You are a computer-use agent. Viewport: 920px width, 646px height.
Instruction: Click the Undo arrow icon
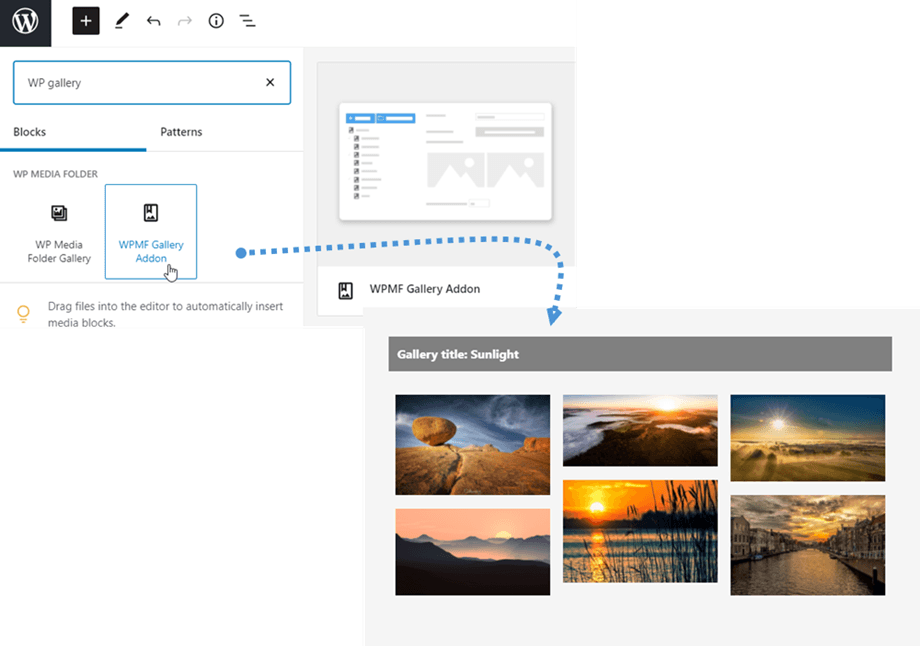pos(153,21)
